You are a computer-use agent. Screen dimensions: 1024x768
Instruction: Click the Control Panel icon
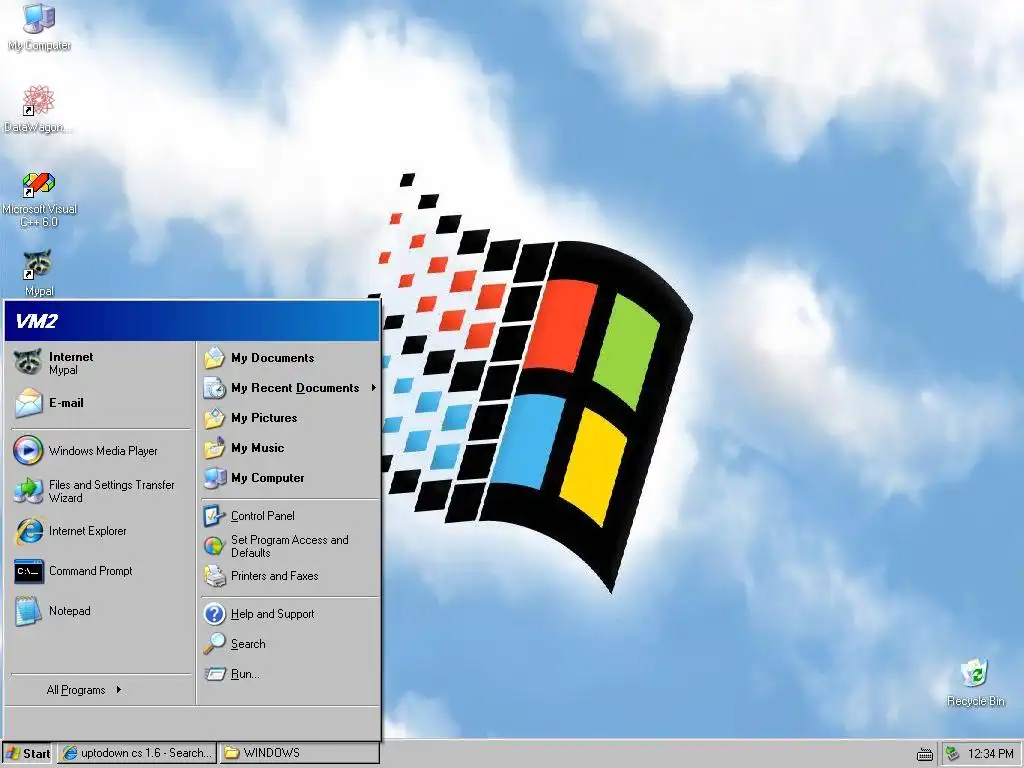tap(214, 516)
